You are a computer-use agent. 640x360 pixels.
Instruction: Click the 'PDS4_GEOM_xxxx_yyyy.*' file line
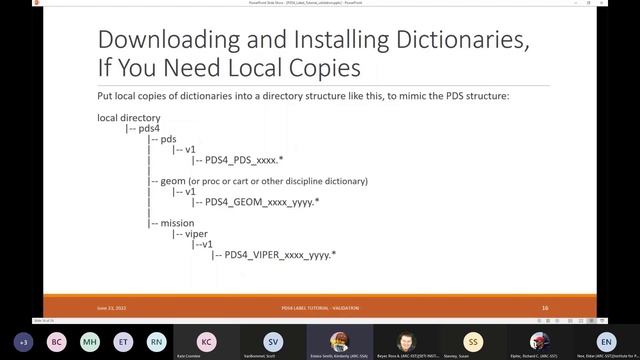pos(255,202)
